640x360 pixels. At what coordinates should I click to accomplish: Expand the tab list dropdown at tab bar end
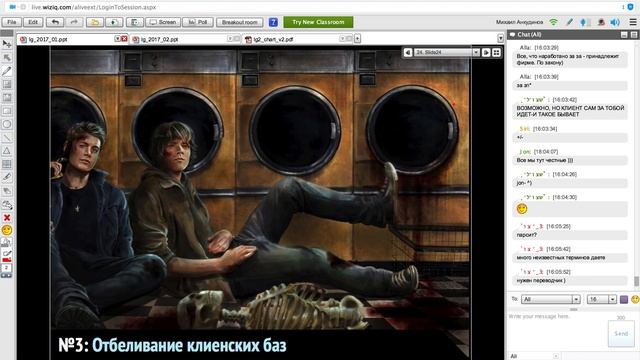(x=500, y=38)
